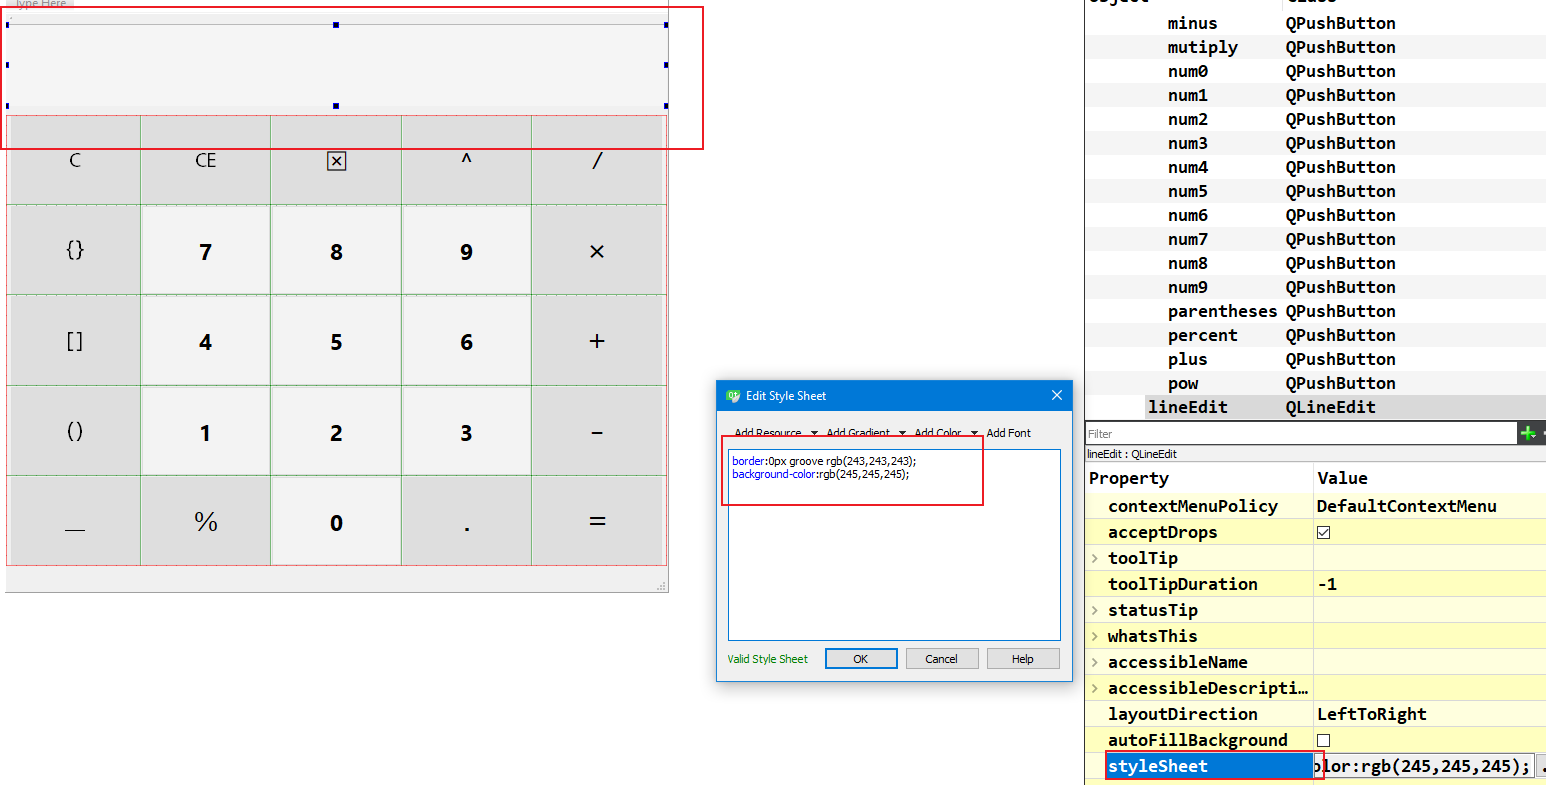Select the CE button on the form
This screenshot has height=785, width=1546.
pyautogui.click(x=205, y=160)
